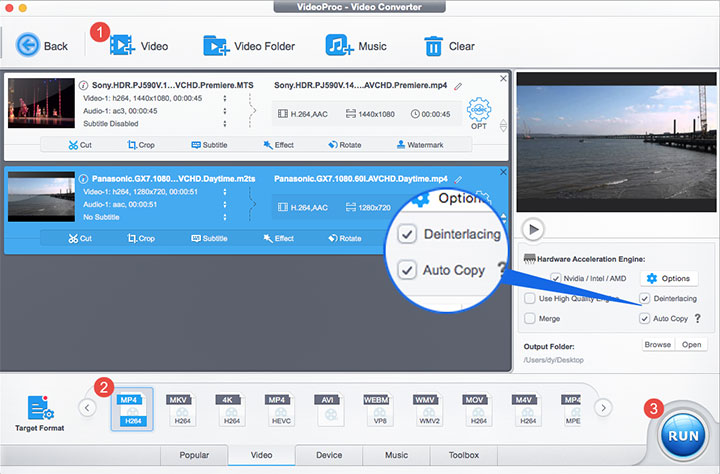The height and width of the screenshot is (474, 720).
Task: Choose MOV H264 format
Action: coord(476,410)
